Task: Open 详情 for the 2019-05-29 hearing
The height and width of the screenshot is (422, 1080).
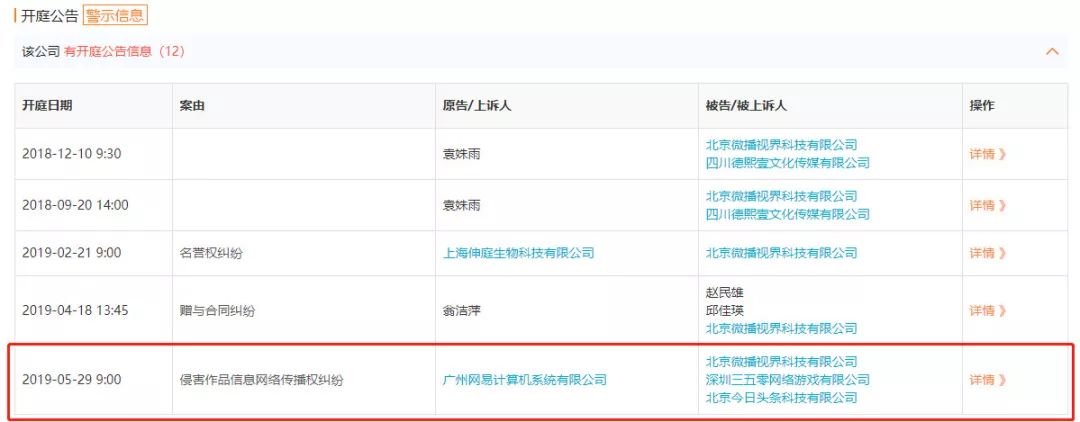Action: pyautogui.click(x=988, y=379)
